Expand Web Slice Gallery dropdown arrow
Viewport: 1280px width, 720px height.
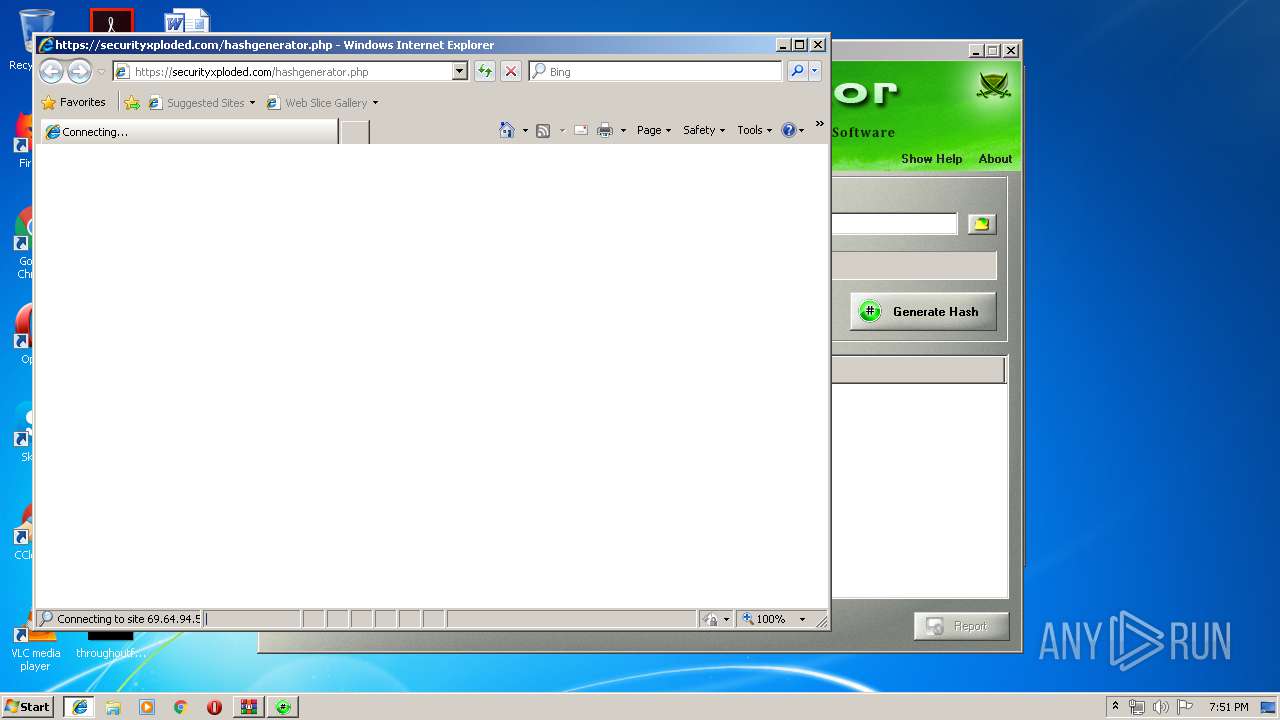click(375, 103)
